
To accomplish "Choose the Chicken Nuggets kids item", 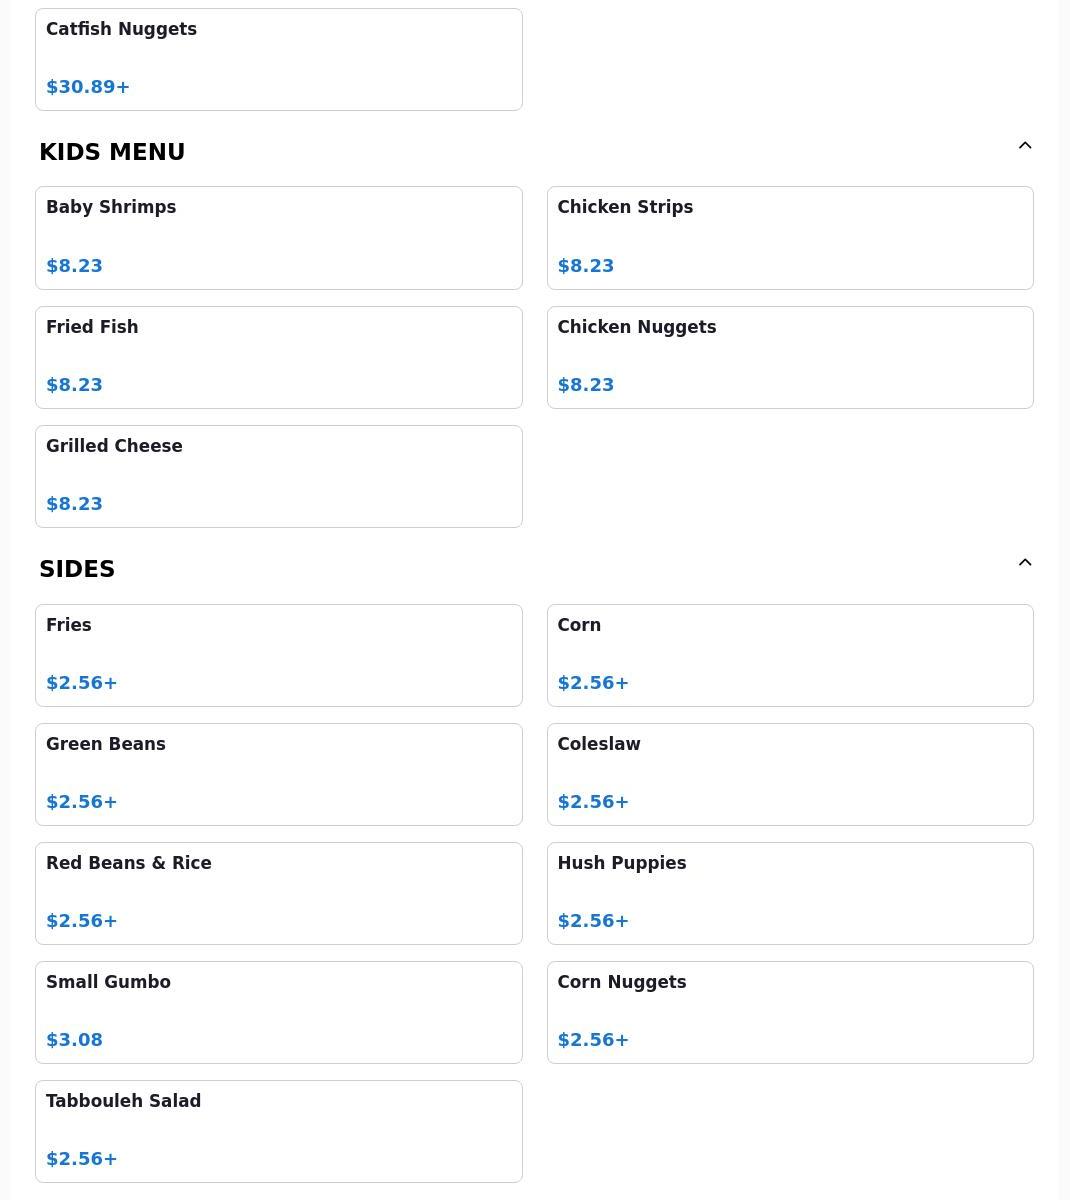I will pos(790,357).
